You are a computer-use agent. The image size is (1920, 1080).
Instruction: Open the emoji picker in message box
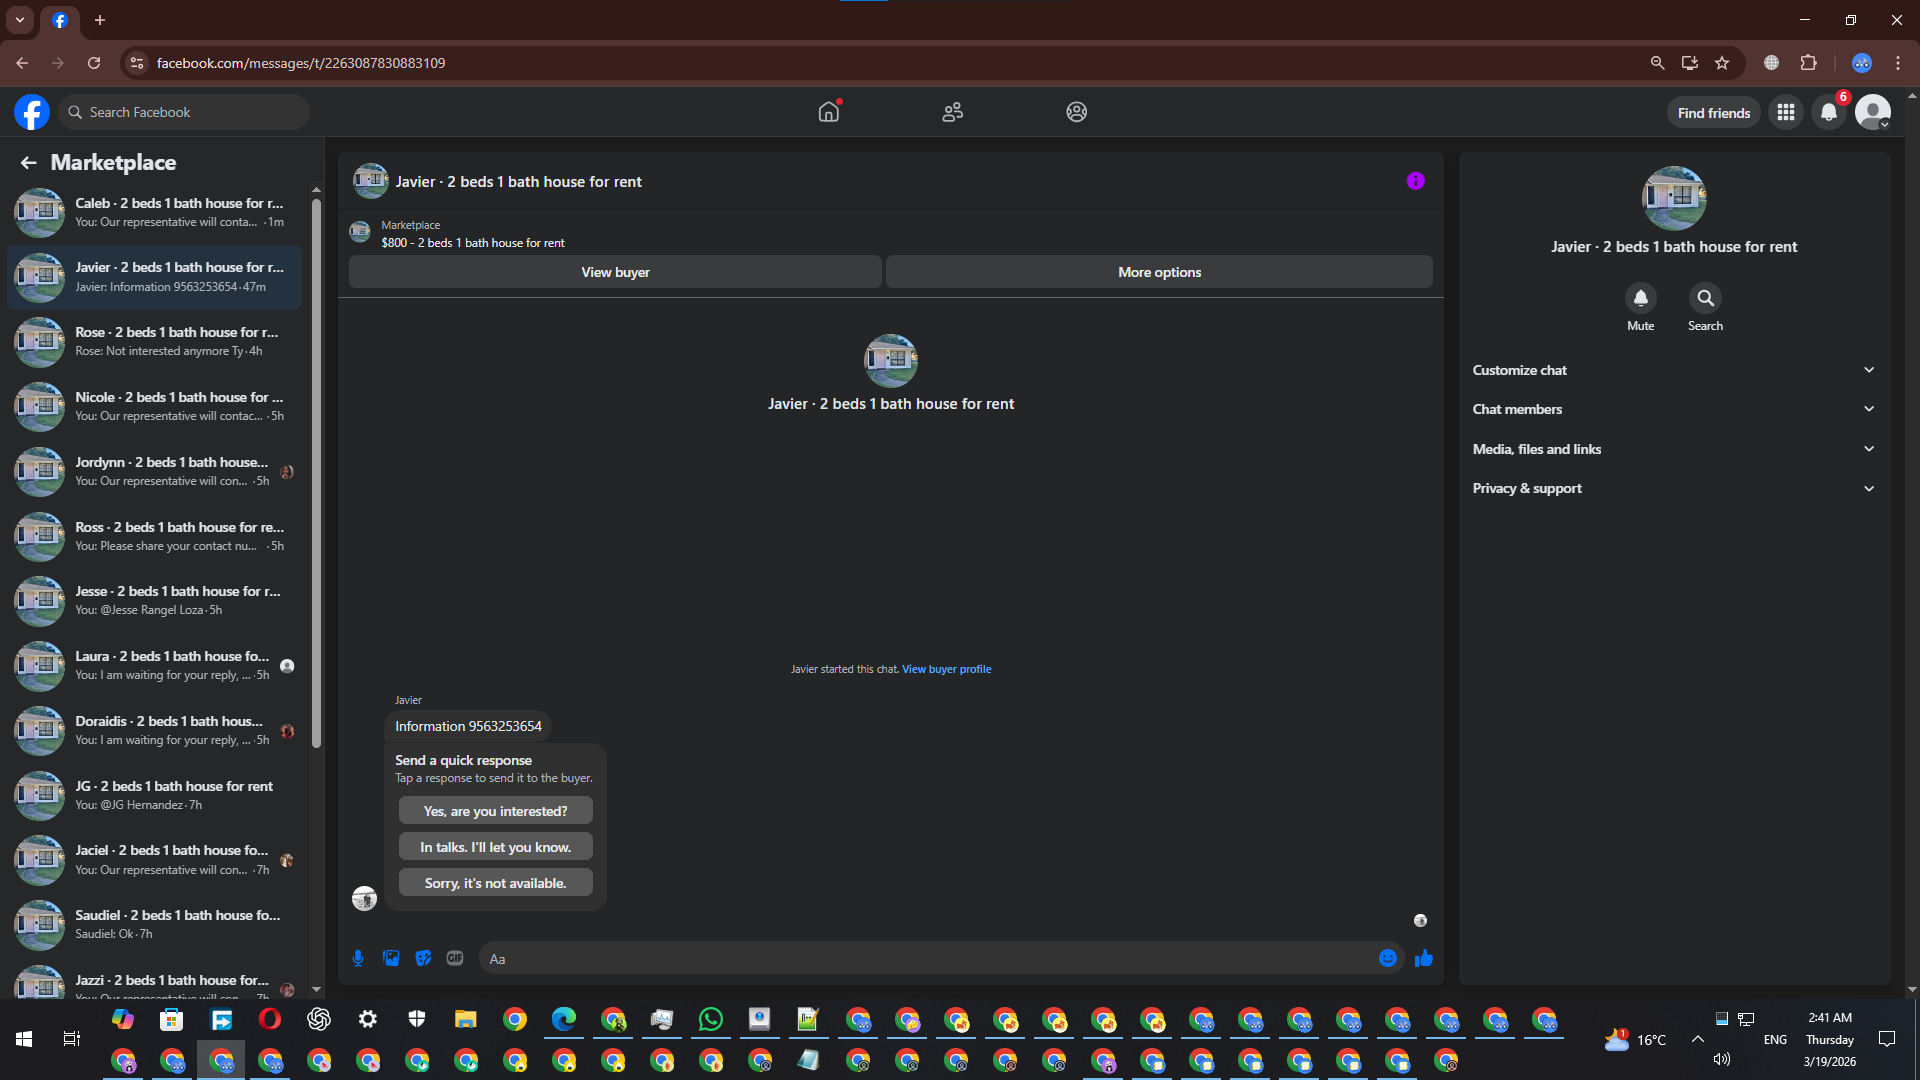pyautogui.click(x=1388, y=958)
